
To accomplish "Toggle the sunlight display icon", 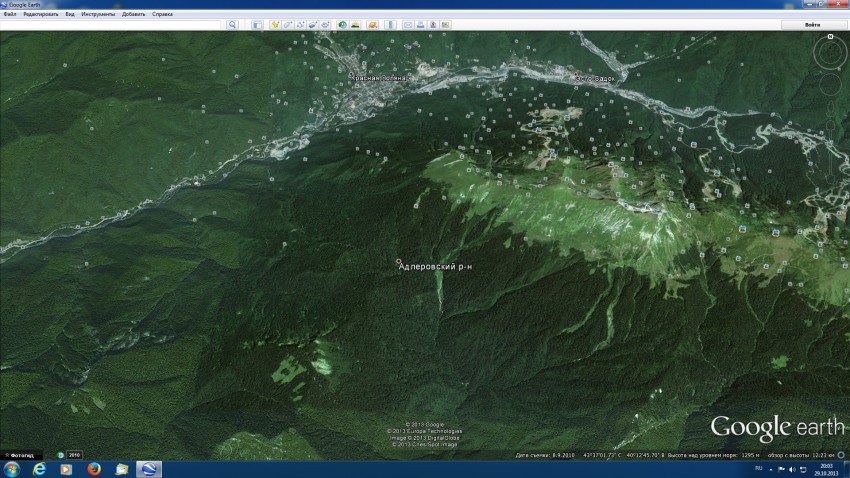I will coord(355,24).
